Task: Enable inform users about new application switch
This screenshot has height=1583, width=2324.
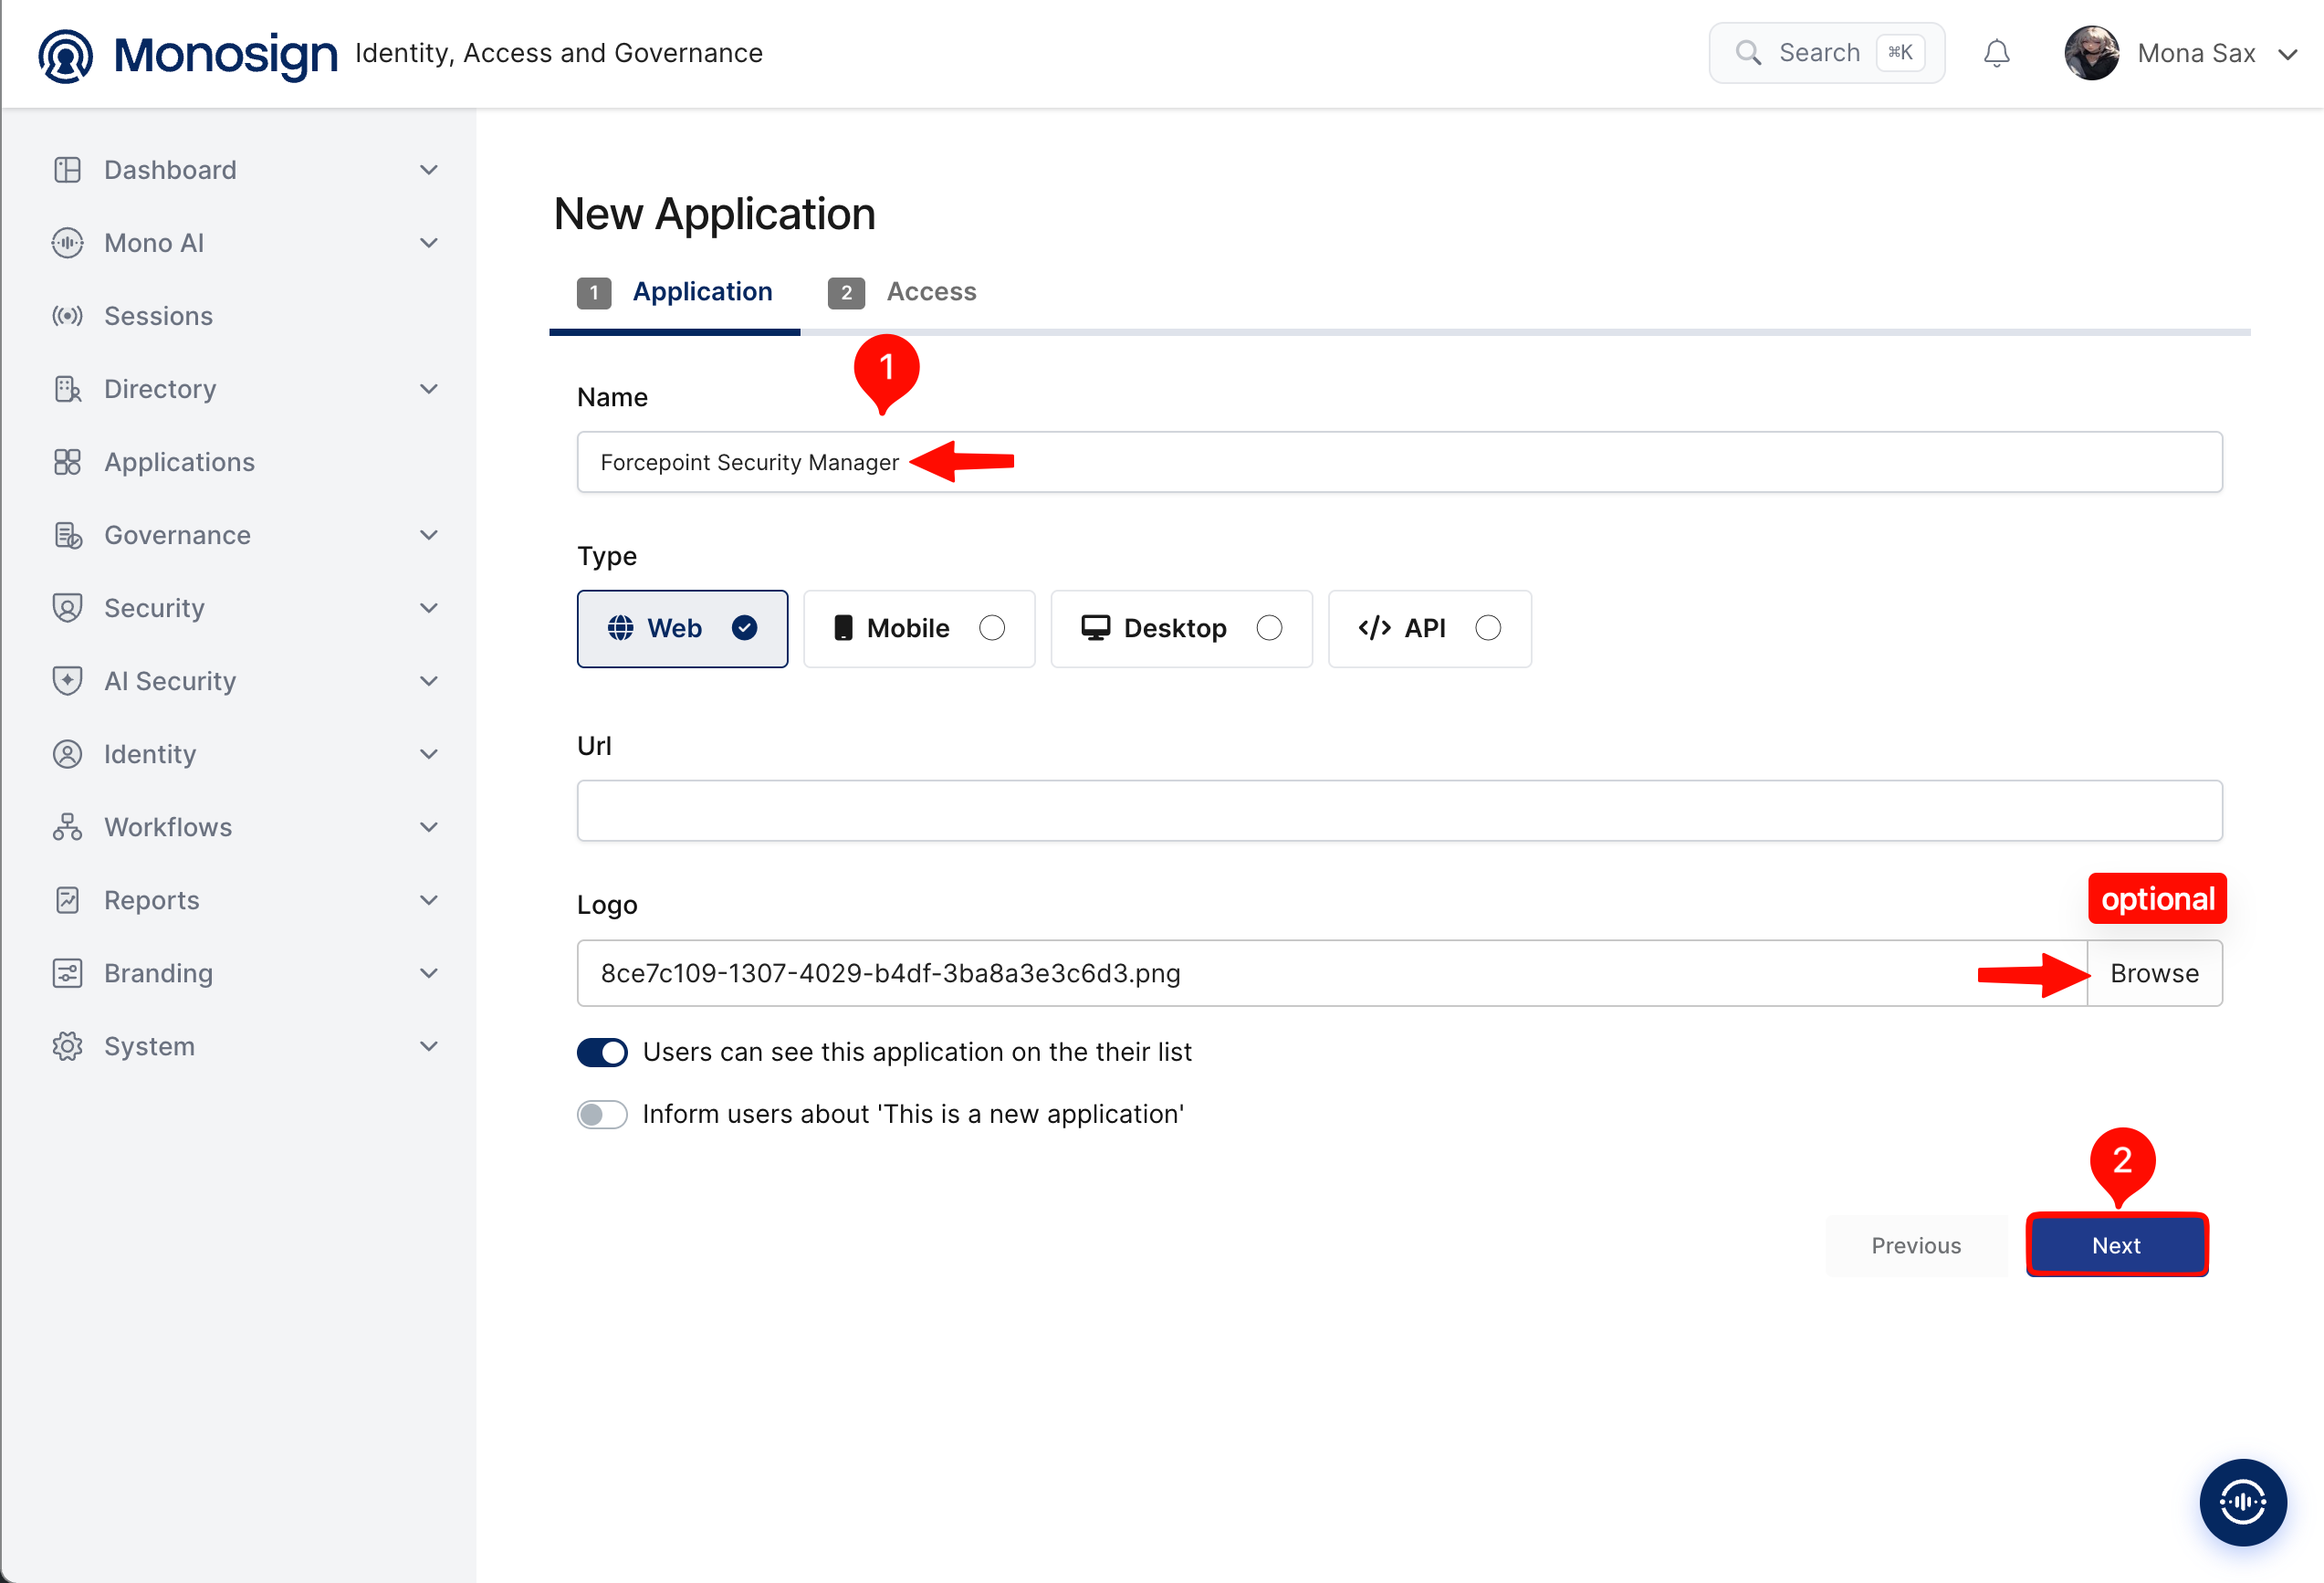Action: (x=602, y=1114)
